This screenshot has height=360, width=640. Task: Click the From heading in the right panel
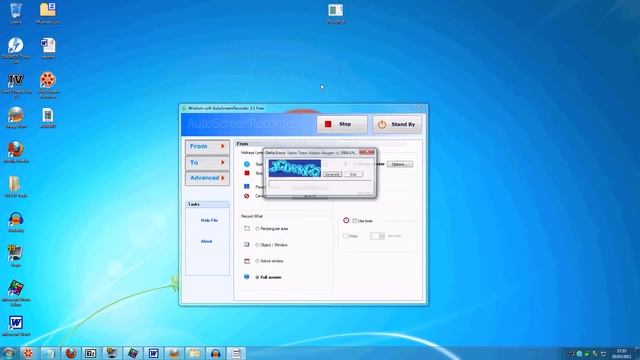coord(242,144)
